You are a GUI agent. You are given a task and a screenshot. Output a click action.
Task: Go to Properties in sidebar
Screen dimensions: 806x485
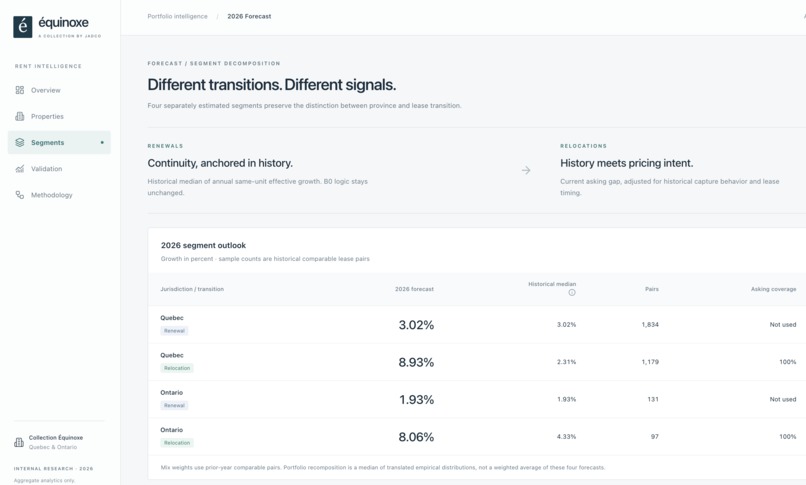point(59,116)
